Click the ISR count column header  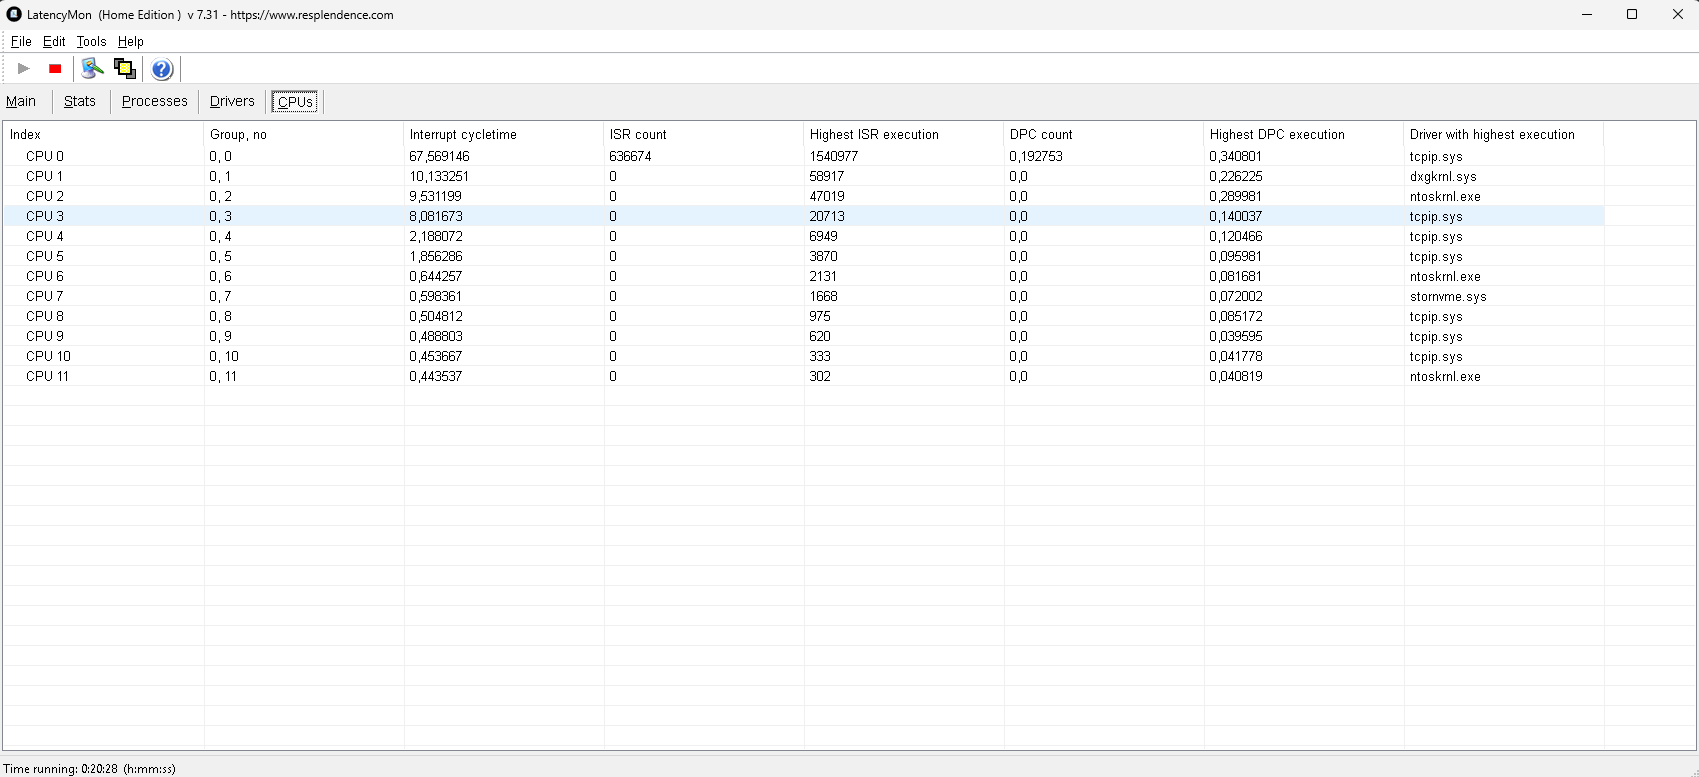[x=704, y=134]
